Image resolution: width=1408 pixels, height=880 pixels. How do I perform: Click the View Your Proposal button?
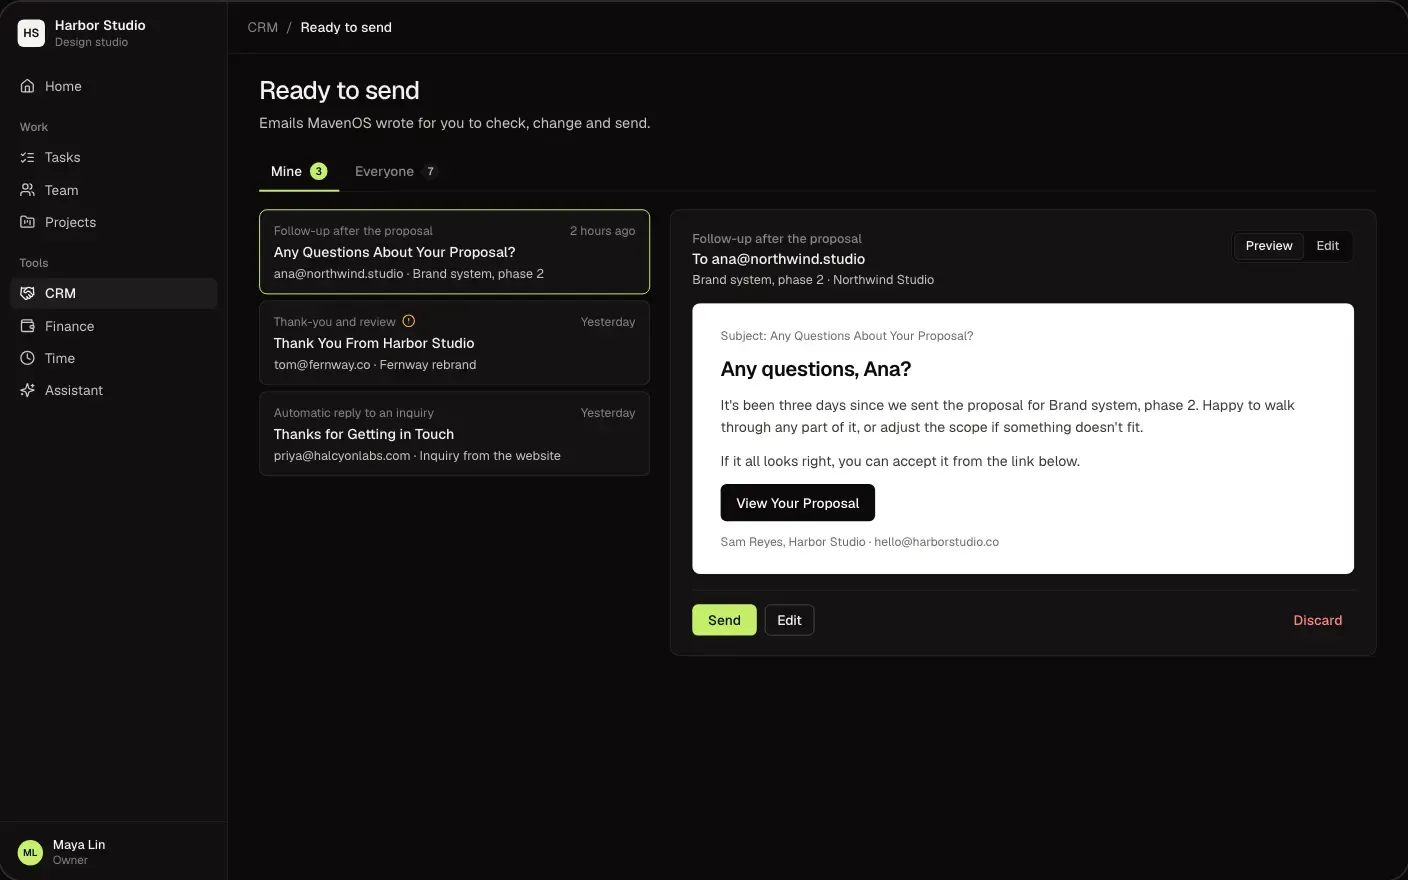pos(797,503)
